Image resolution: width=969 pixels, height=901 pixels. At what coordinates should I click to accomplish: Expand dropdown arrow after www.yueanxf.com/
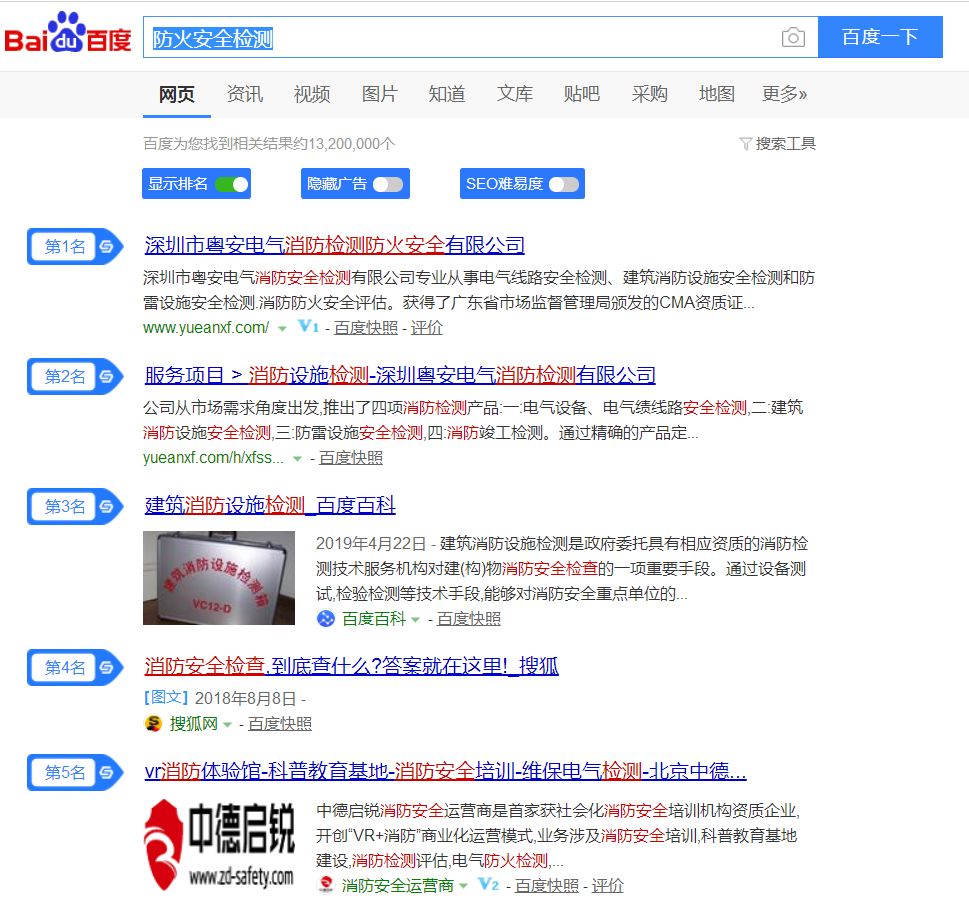[x=282, y=329]
